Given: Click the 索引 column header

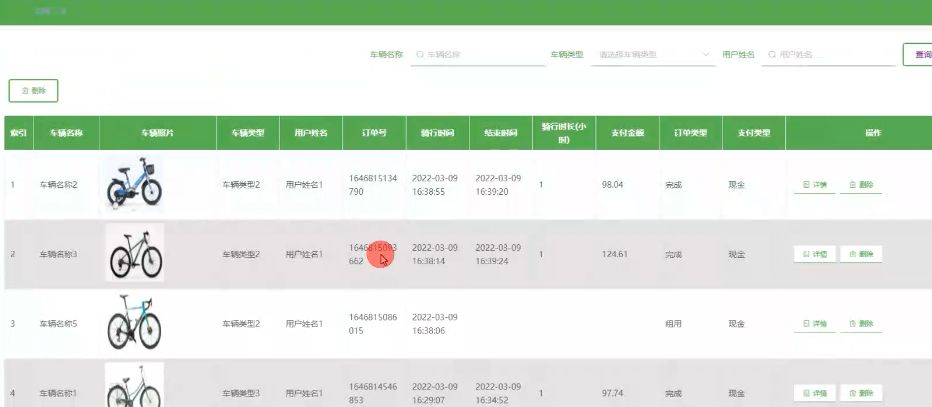Looking at the screenshot, I should [x=18, y=133].
